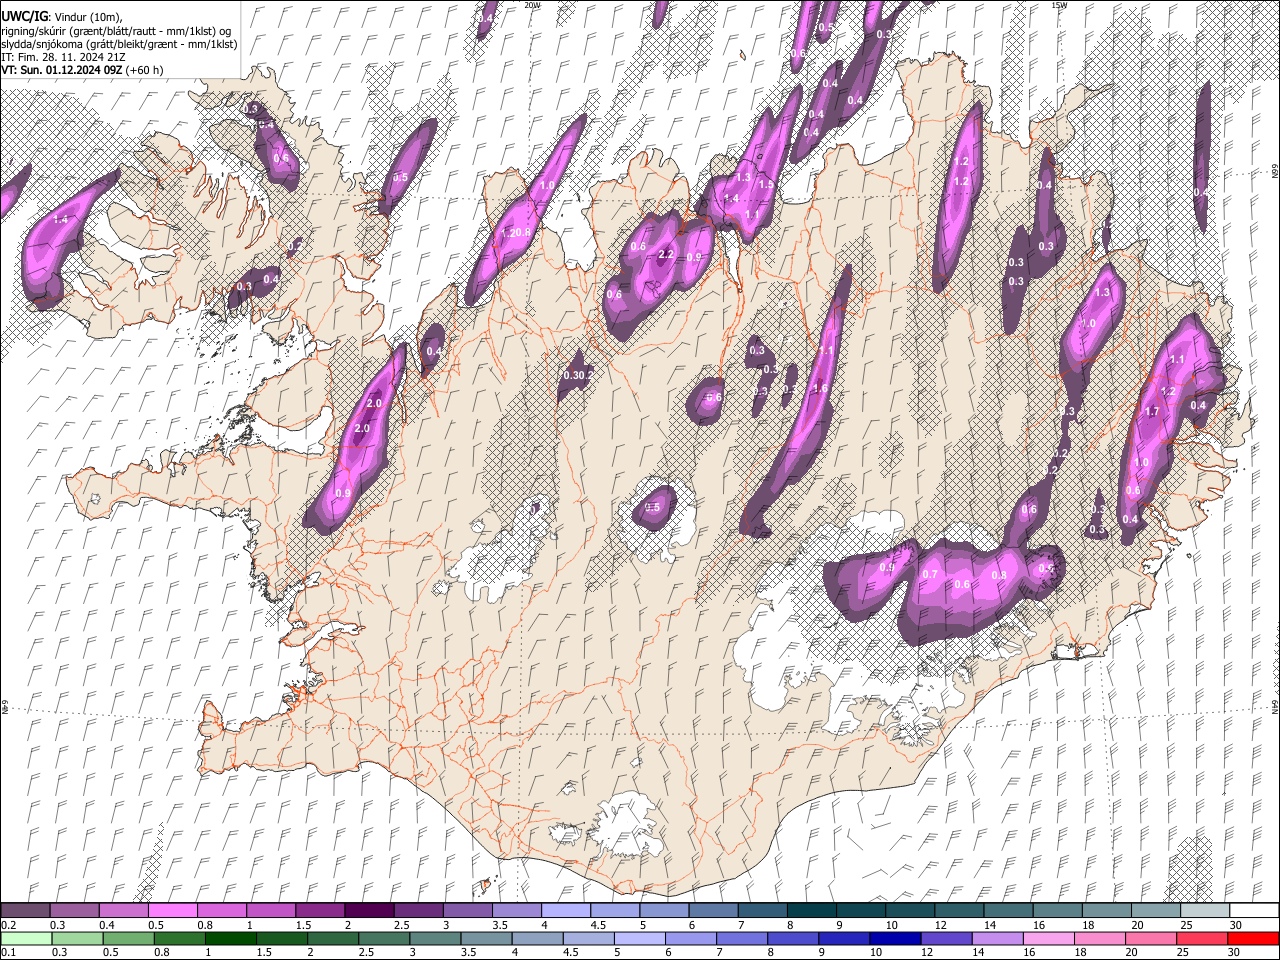
Task: Click the '2.2' snowfall value on the map
Action: [x=666, y=254]
